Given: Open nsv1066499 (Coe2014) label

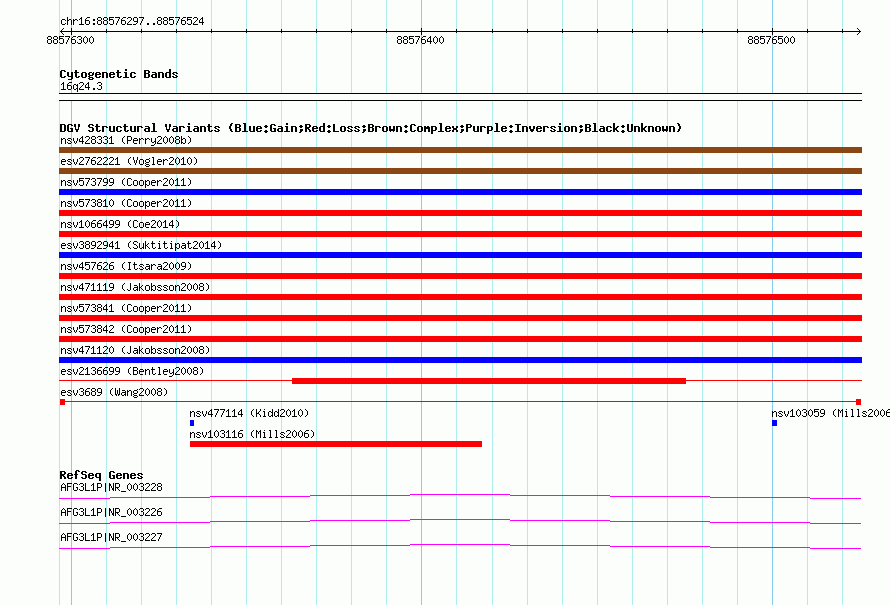Looking at the screenshot, I should tap(120, 224).
